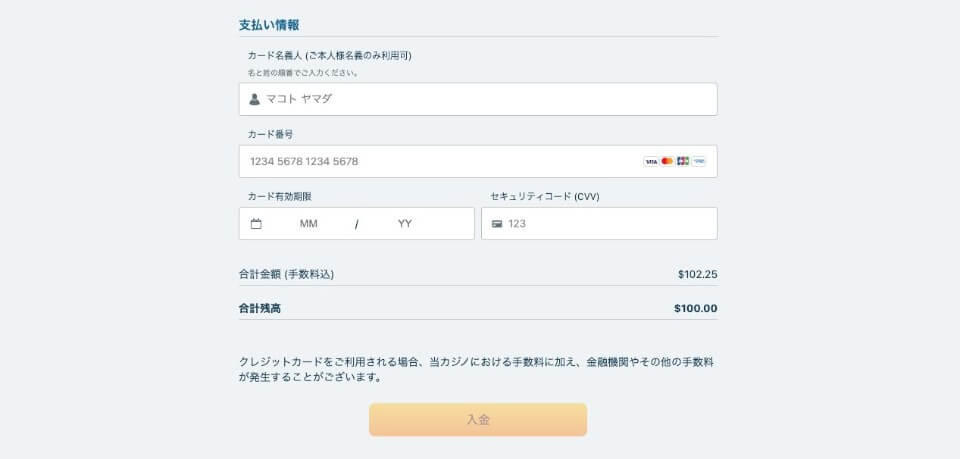
Task: Select the YY expiry year field
Action: pos(405,224)
